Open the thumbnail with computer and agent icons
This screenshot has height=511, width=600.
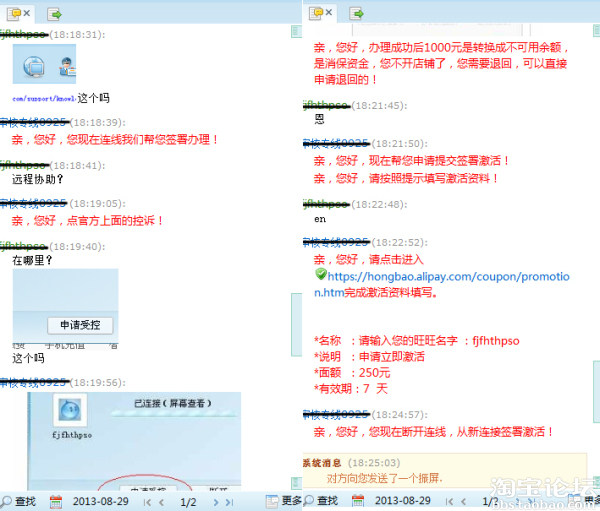point(44,64)
